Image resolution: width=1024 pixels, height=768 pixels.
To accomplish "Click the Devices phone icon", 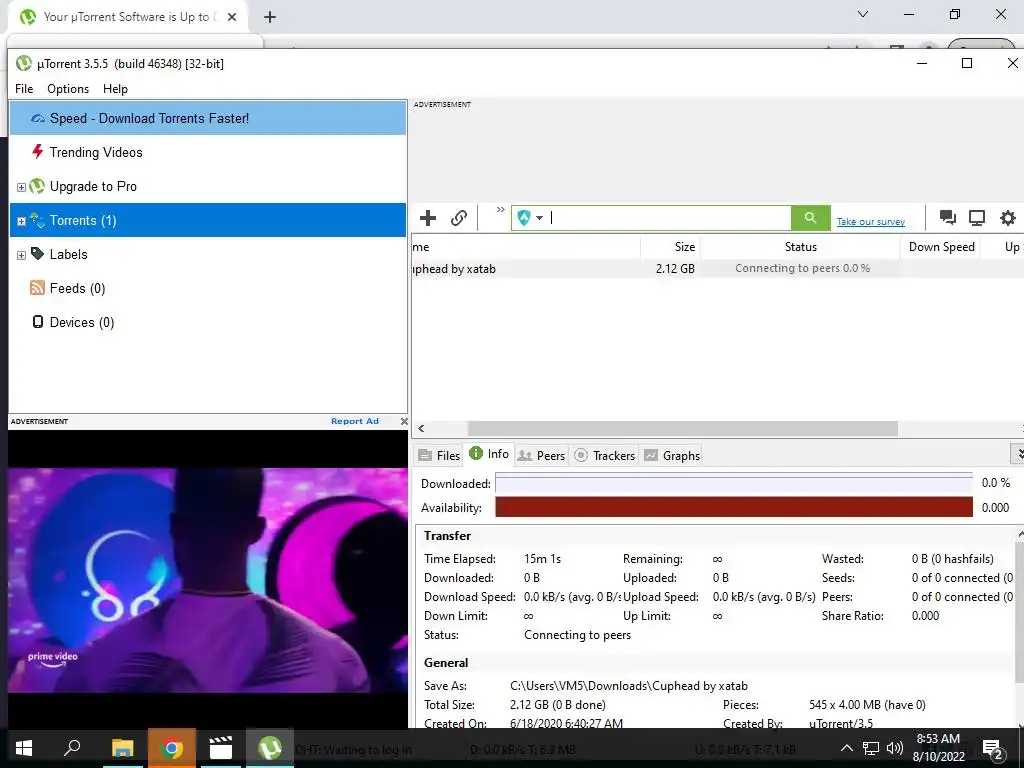I will pos(38,321).
